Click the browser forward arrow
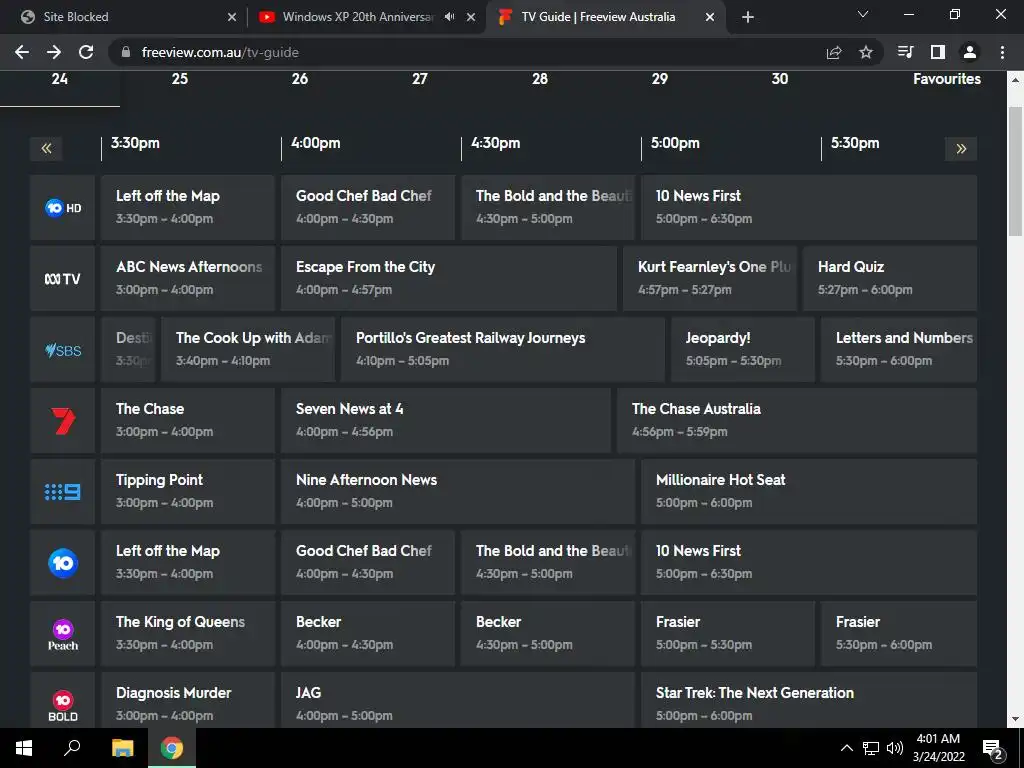The width and height of the screenshot is (1024, 768). pos(54,52)
